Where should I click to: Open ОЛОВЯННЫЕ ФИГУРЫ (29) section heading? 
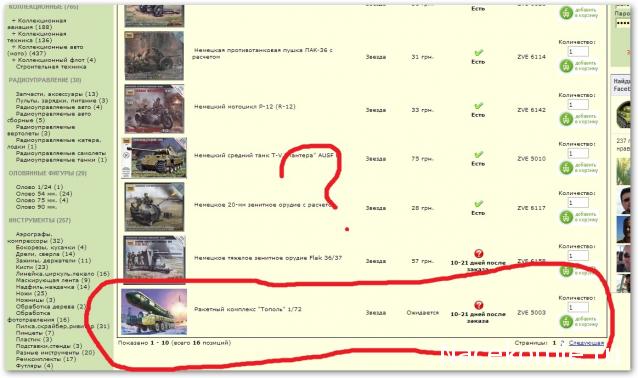pos(47,173)
